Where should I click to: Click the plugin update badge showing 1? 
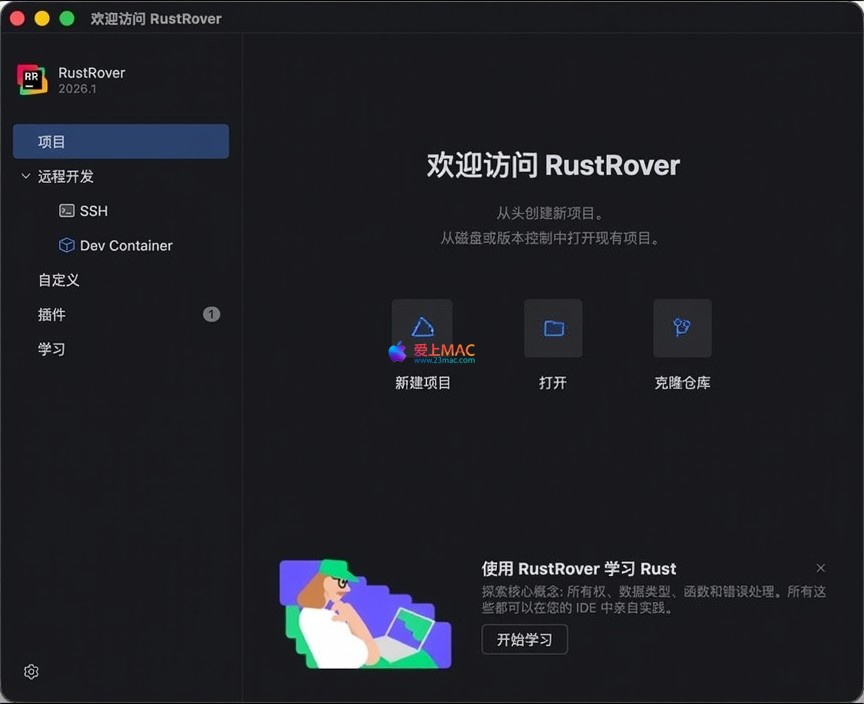211,314
